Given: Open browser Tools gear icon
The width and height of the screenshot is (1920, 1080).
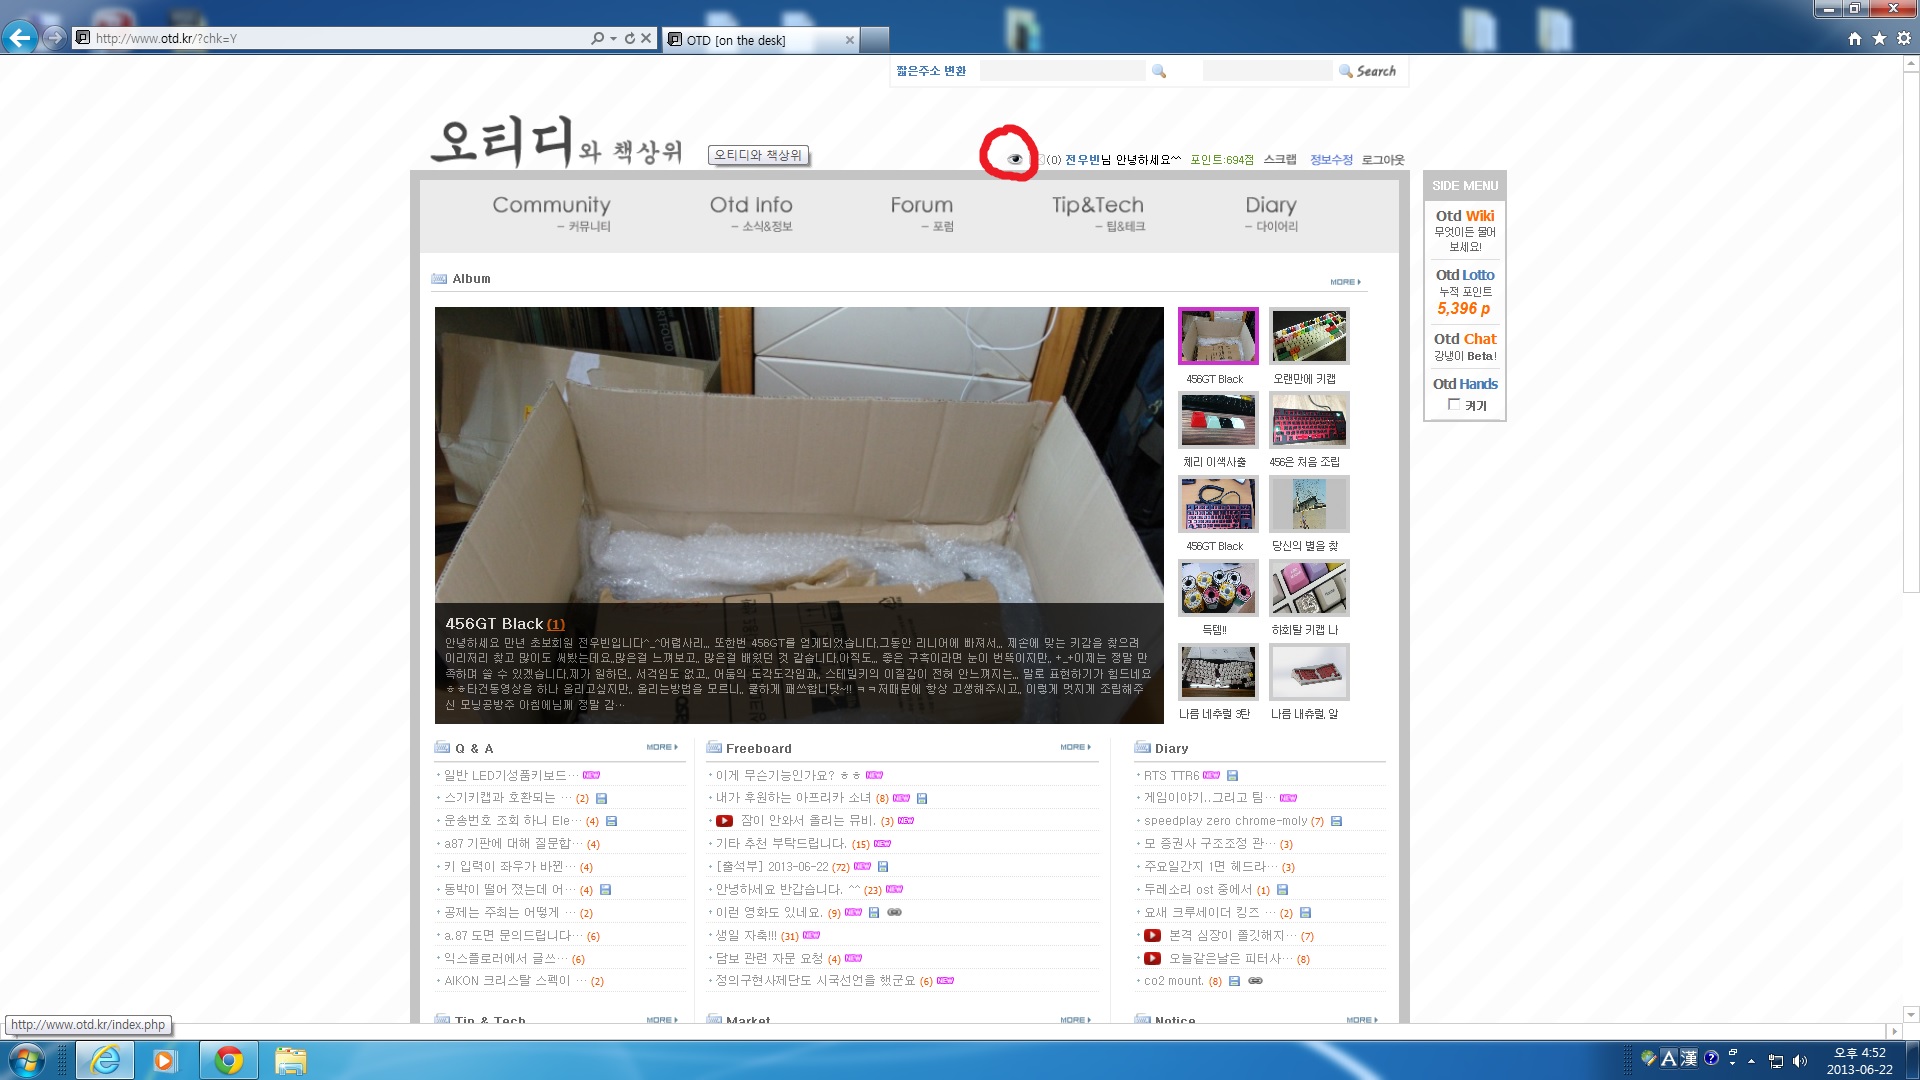Looking at the screenshot, I should (x=1904, y=38).
